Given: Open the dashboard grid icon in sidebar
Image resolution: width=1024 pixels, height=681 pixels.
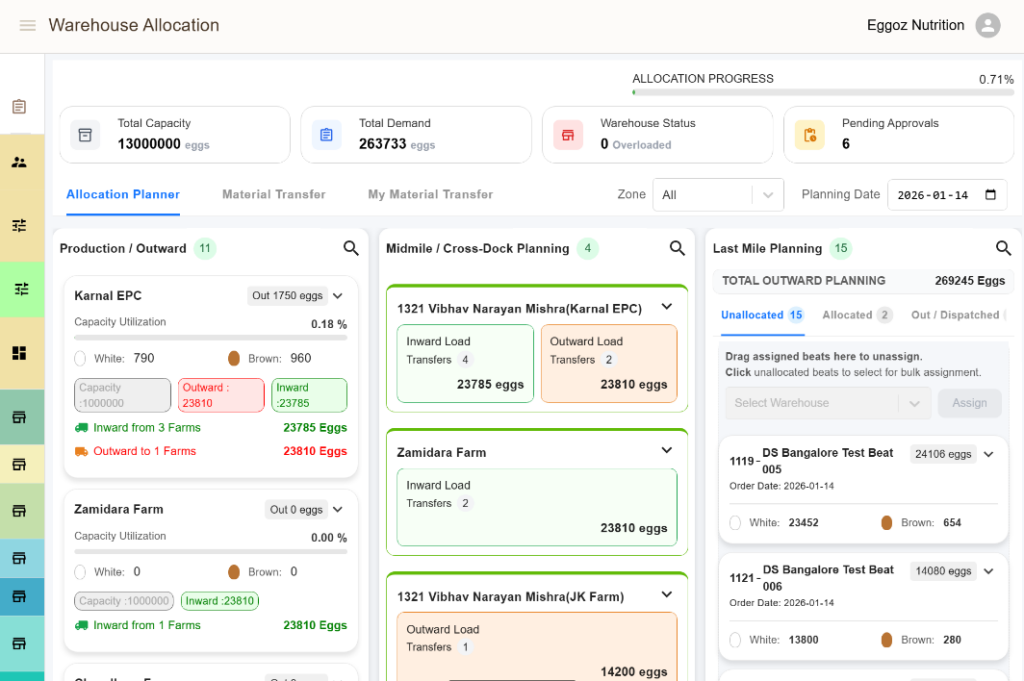Looking at the screenshot, I should tap(19, 353).
